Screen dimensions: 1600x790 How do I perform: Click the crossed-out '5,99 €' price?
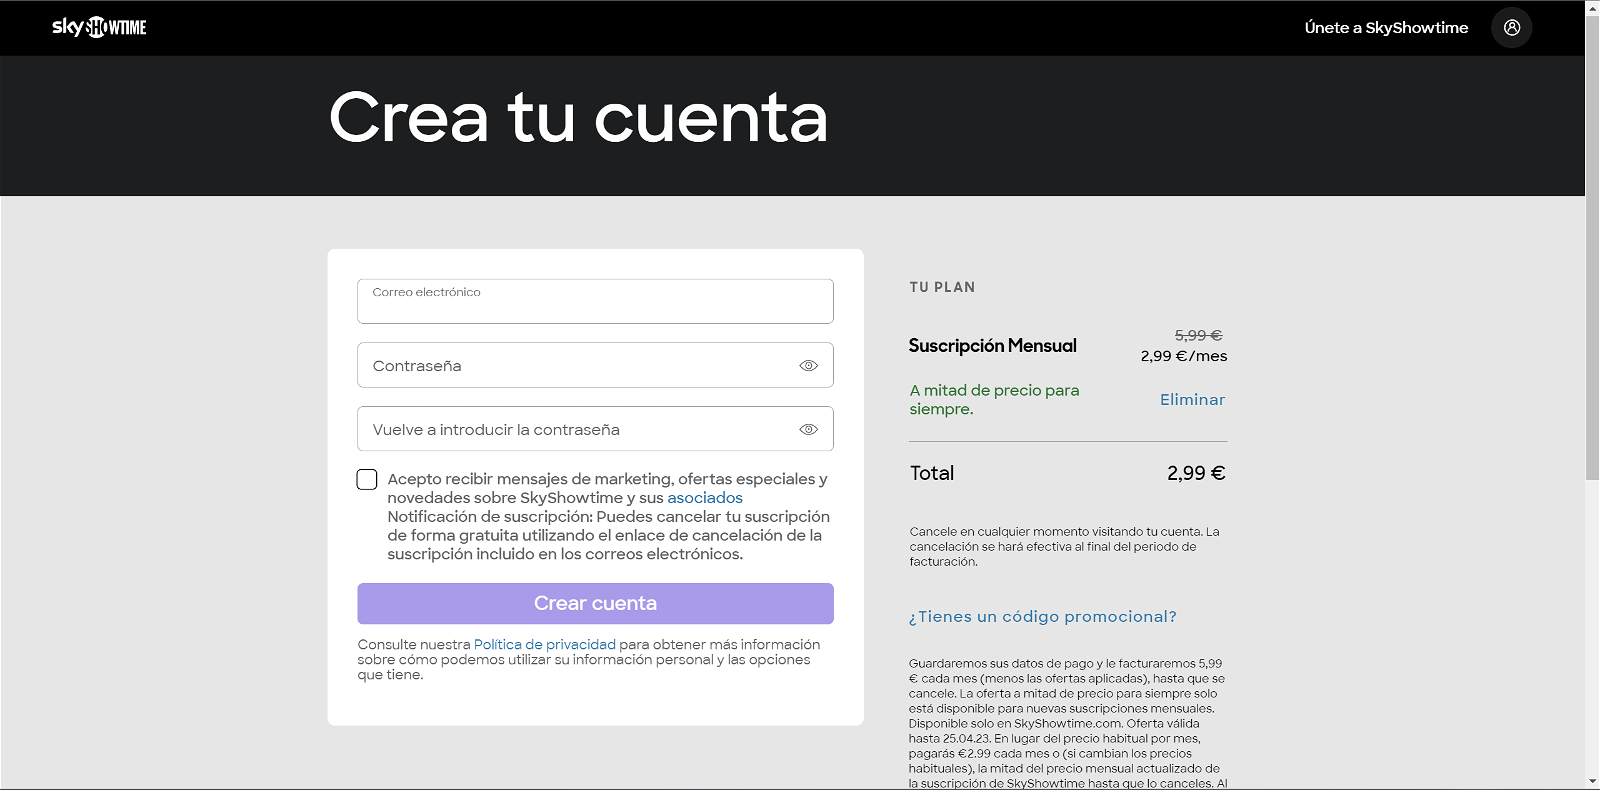[1199, 336]
